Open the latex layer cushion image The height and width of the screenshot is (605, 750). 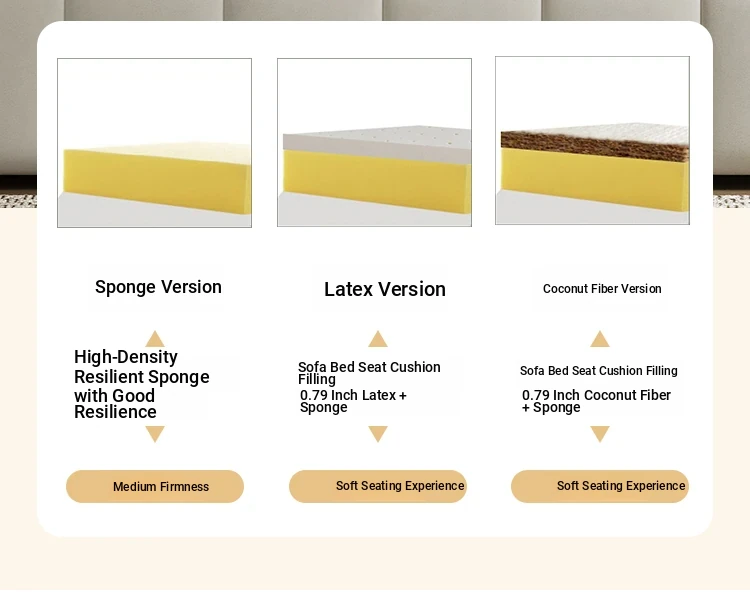click(x=374, y=143)
